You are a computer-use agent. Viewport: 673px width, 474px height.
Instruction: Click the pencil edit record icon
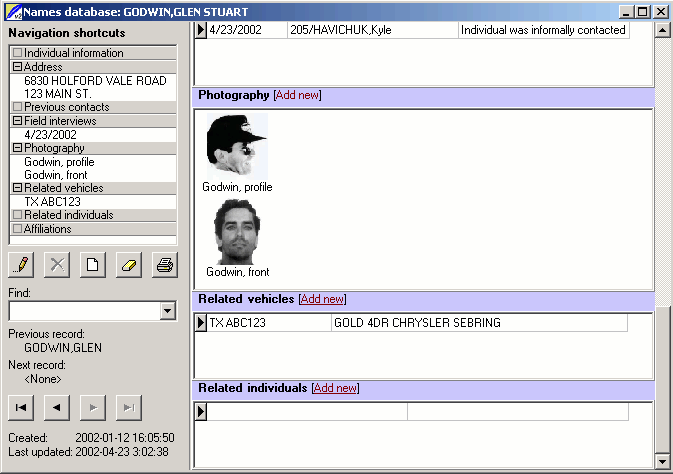21,265
